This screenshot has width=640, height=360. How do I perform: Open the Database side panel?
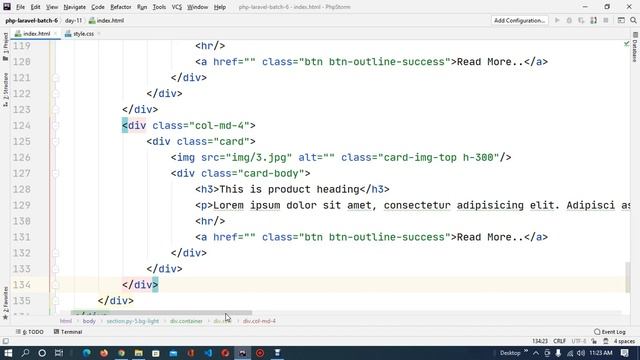(635, 48)
